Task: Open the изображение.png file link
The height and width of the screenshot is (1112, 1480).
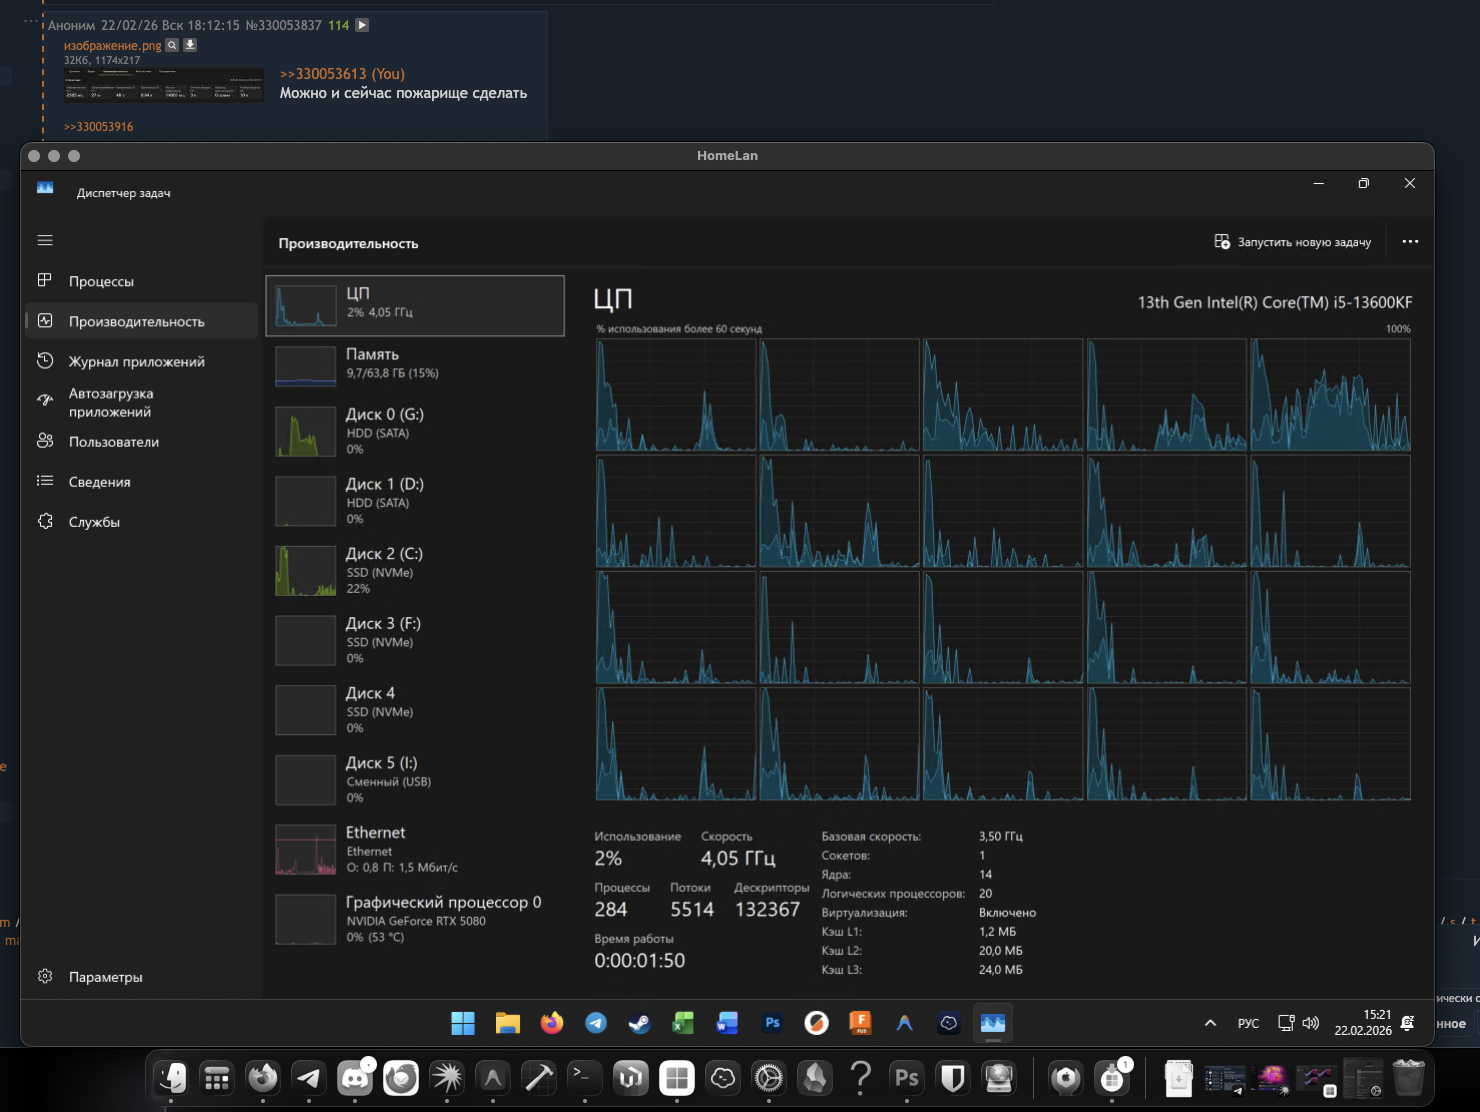Action: pos(112,45)
